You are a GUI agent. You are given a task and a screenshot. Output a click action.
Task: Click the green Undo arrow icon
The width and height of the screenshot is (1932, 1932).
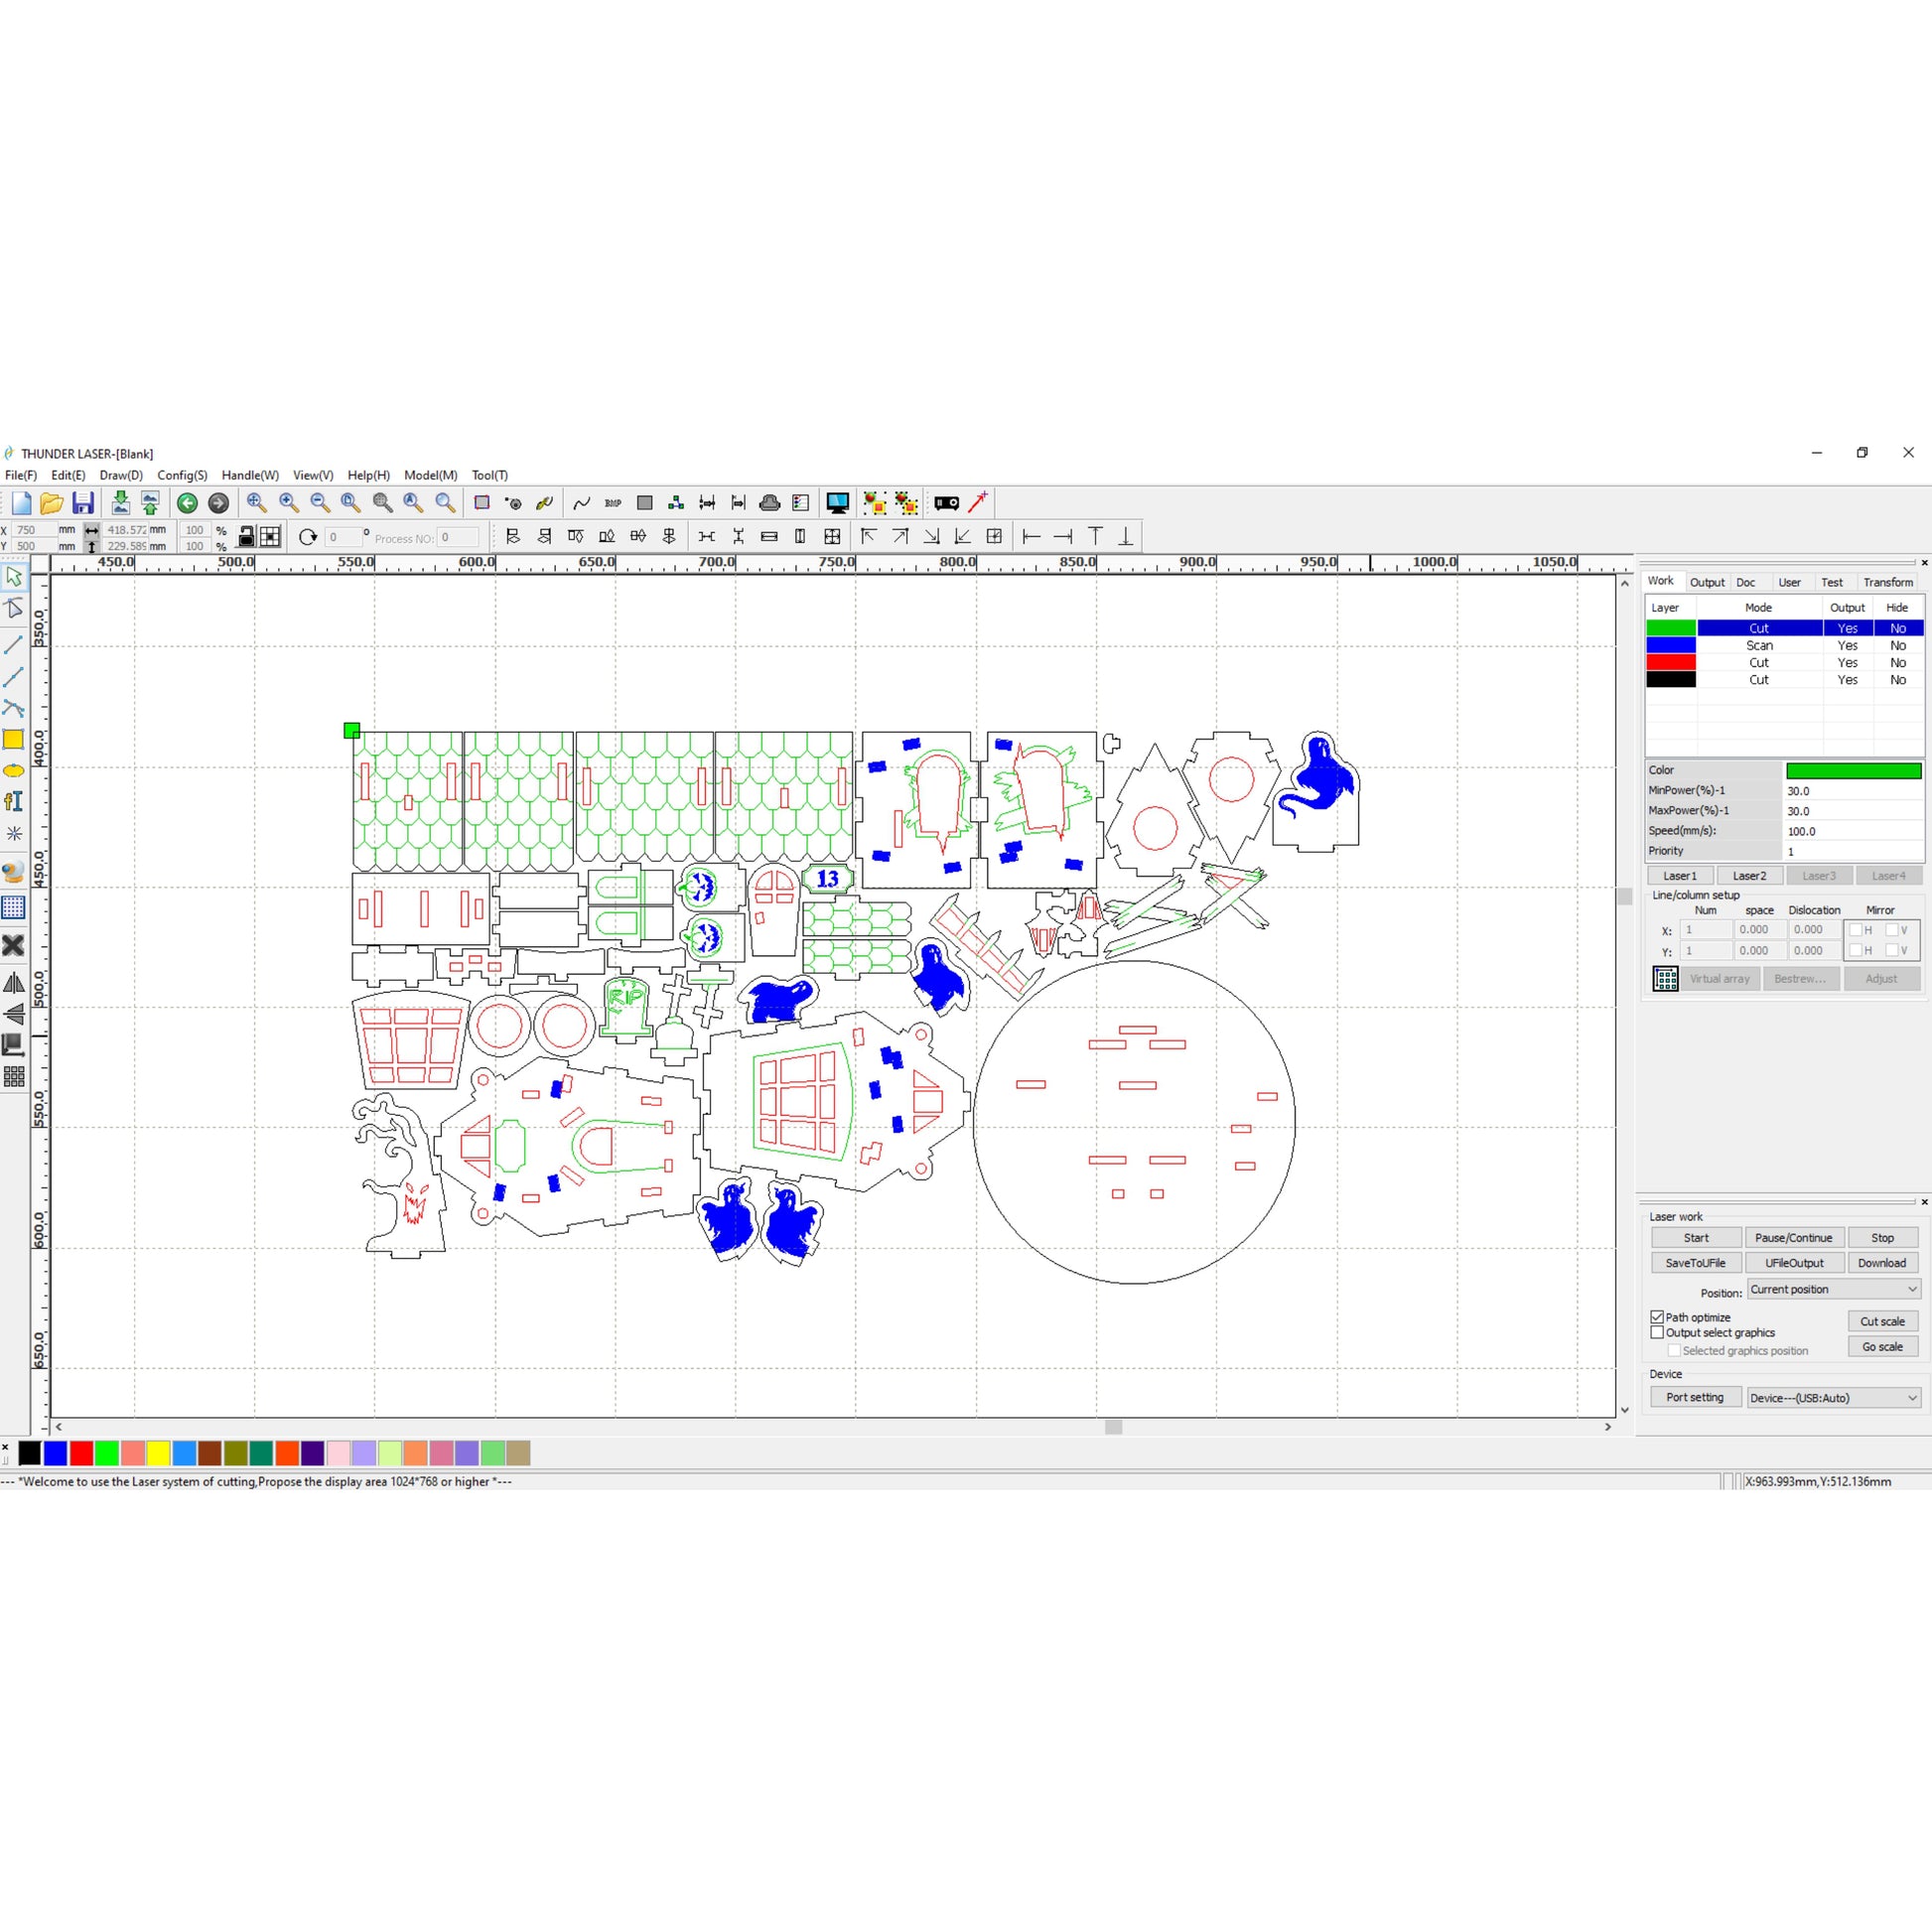(187, 503)
